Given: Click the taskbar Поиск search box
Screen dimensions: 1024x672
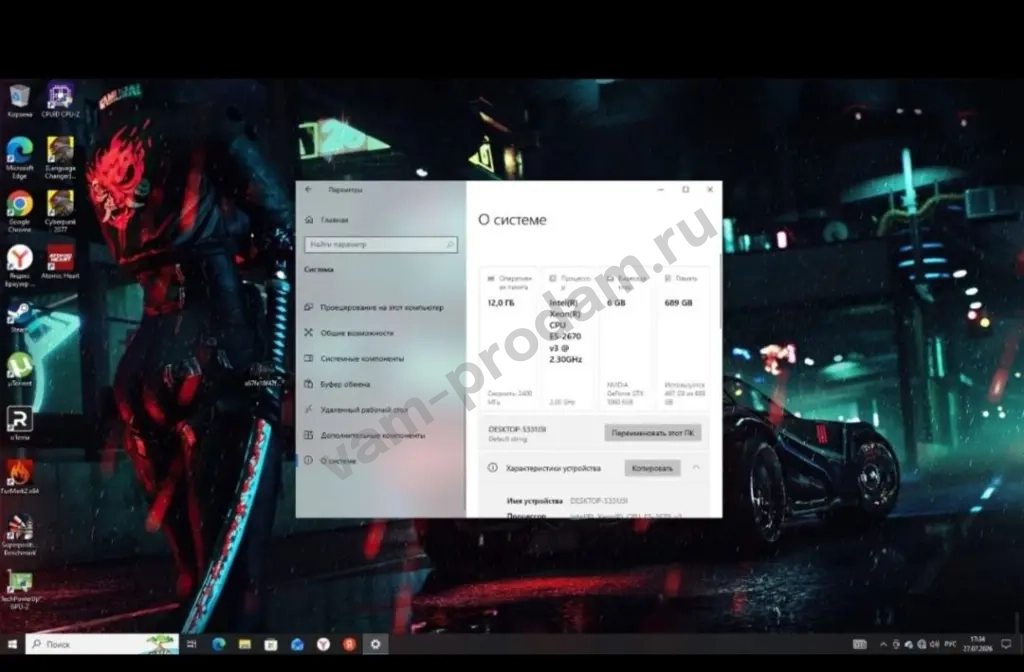Looking at the screenshot, I should pyautogui.click(x=102, y=645).
